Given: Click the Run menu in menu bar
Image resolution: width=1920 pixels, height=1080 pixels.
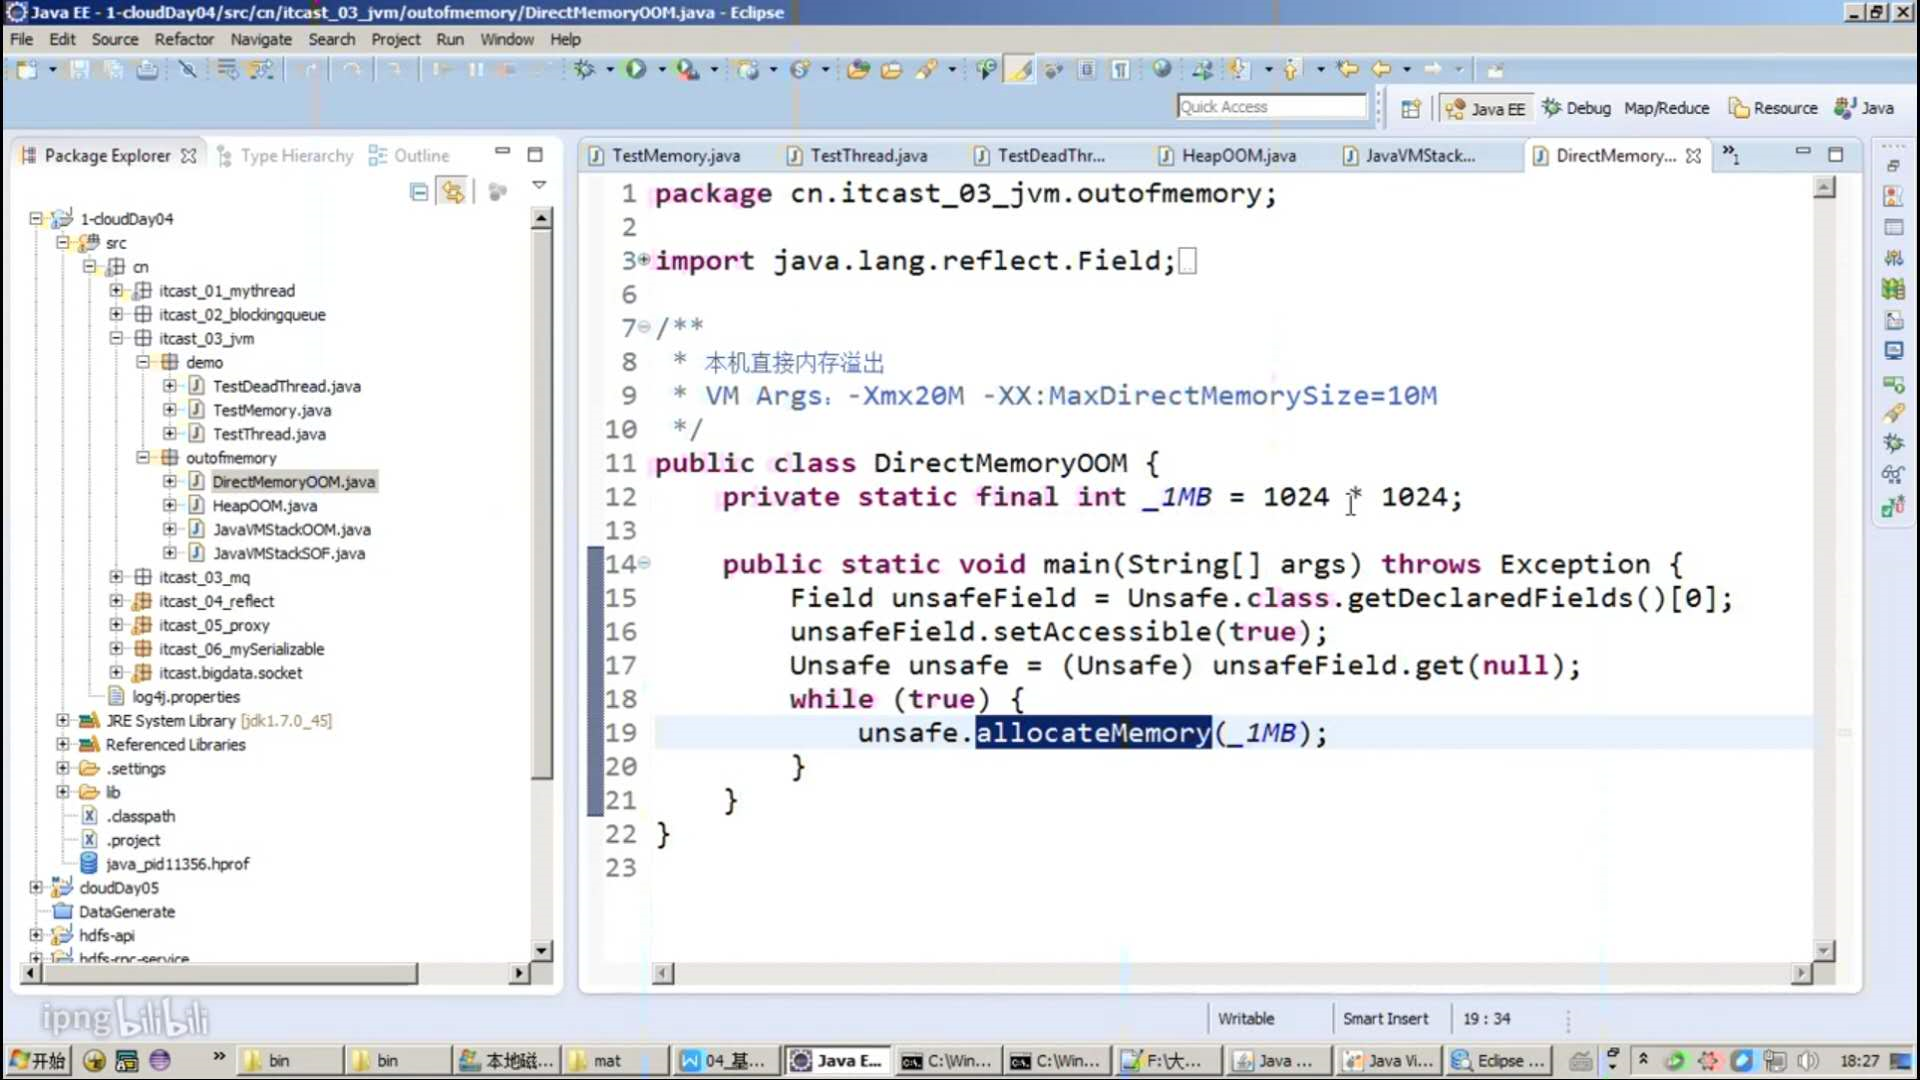Looking at the screenshot, I should [450, 38].
